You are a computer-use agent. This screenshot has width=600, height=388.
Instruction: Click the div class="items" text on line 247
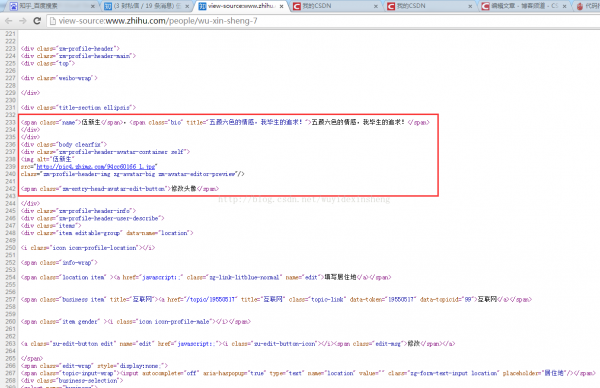[51, 226]
